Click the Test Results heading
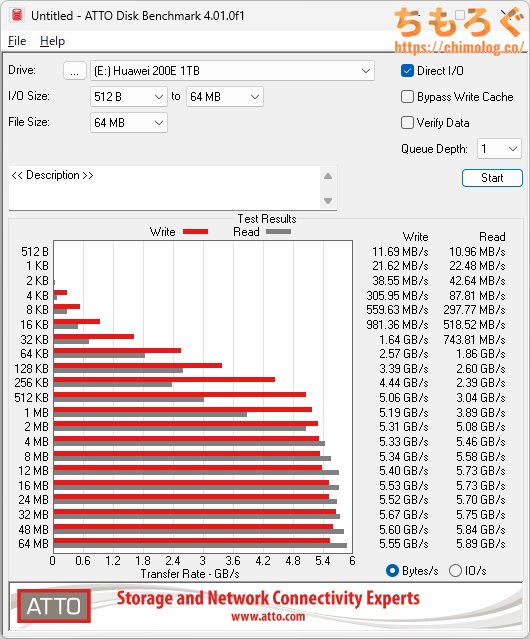 267,219
